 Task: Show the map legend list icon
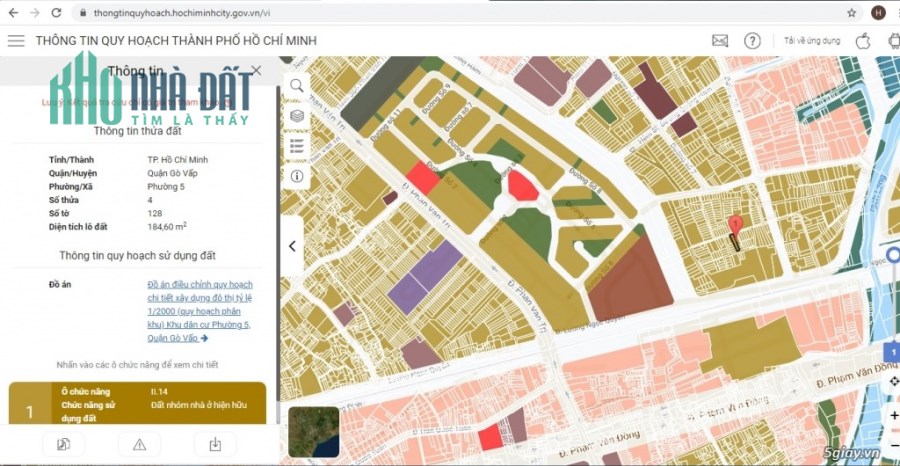tap(297, 146)
